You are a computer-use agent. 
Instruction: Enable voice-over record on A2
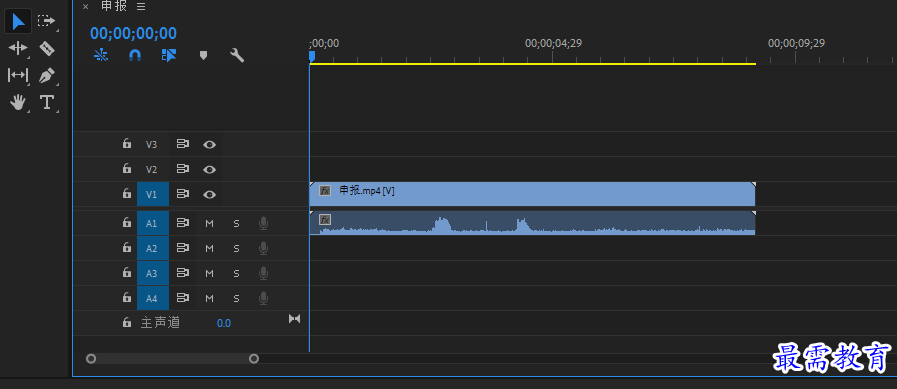[x=263, y=248]
